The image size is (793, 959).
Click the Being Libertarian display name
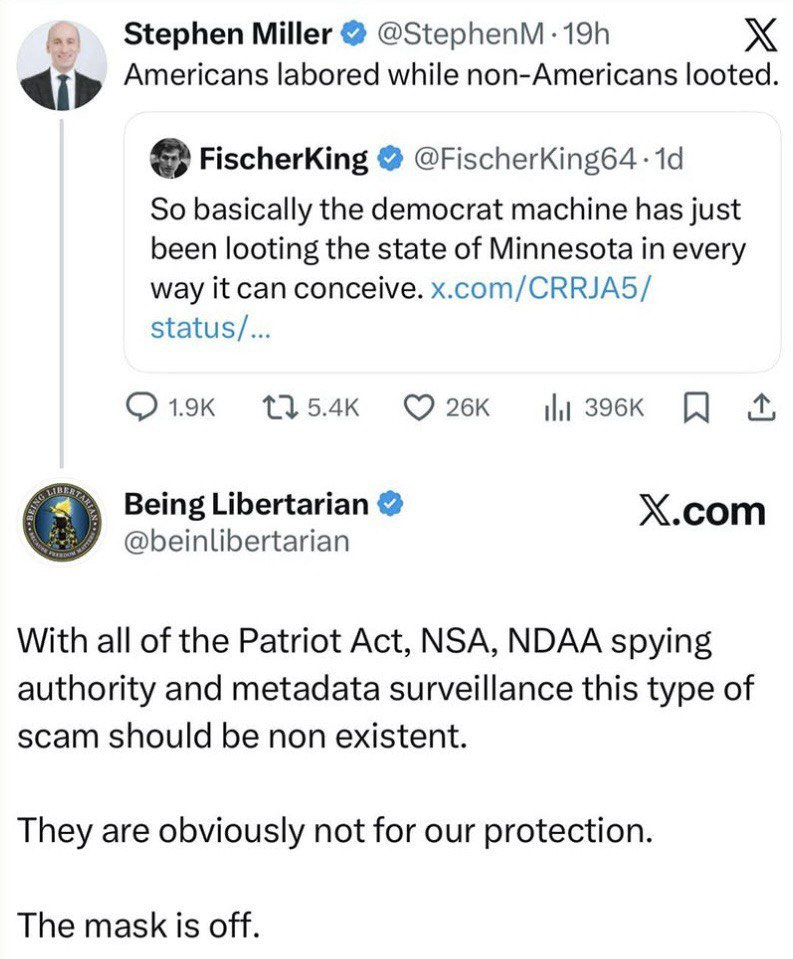tap(246, 505)
